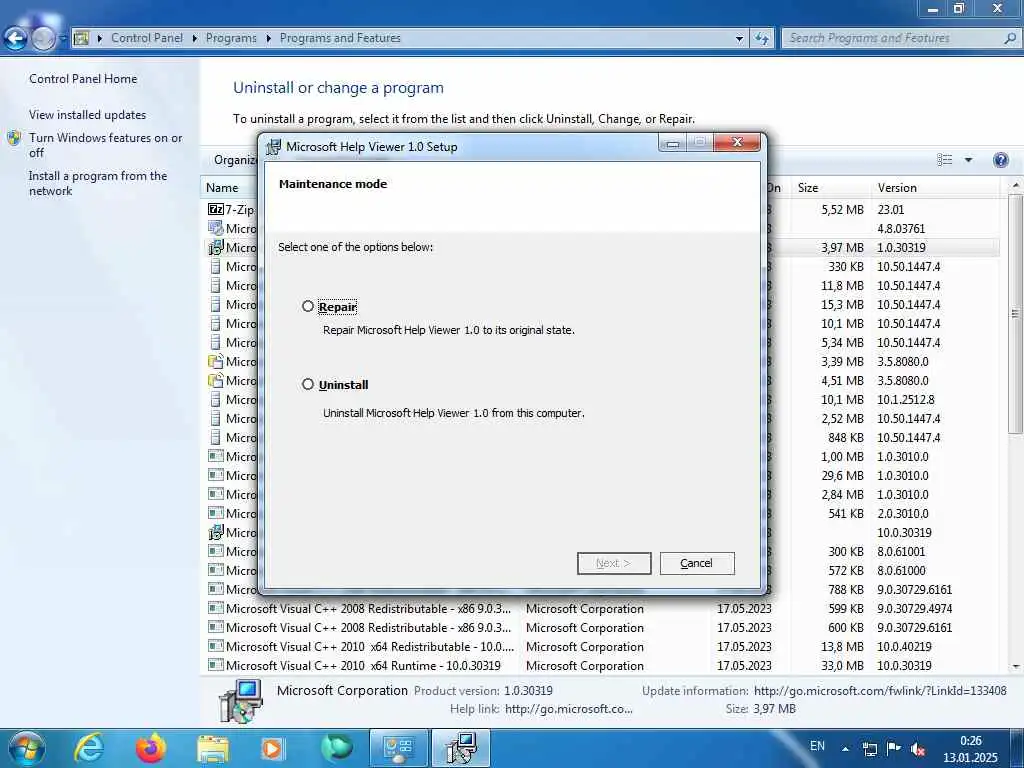Click icon of Visual C++ 2010 x64 Redistributable
Screen dimensions: 1024x768
216,646
